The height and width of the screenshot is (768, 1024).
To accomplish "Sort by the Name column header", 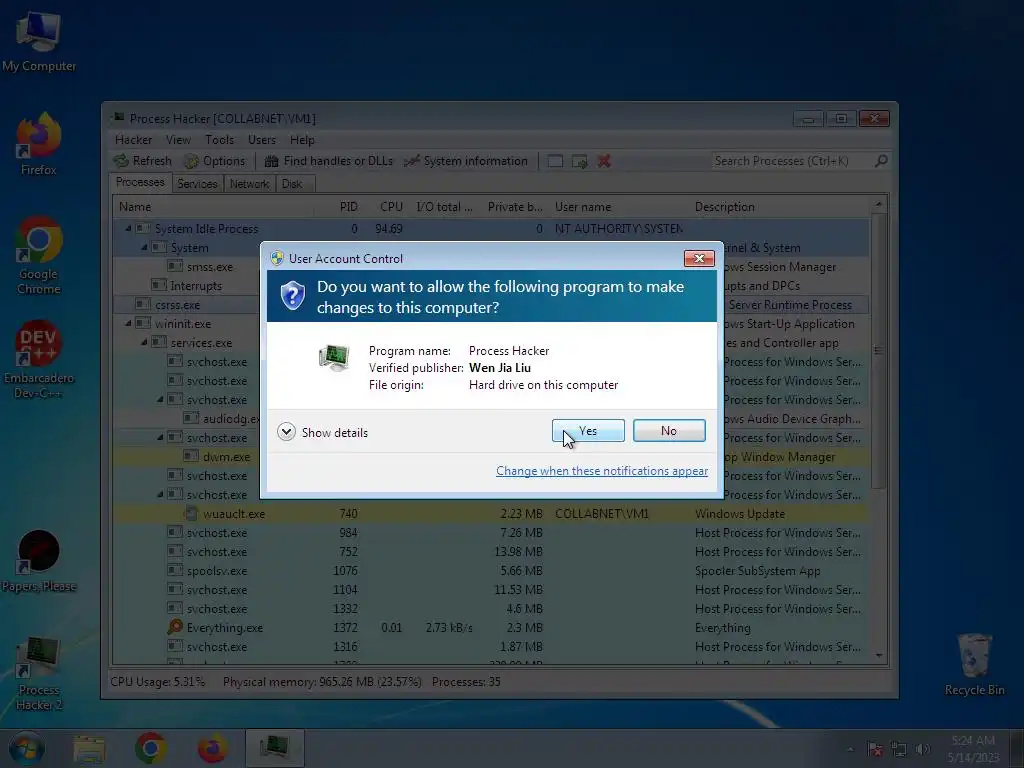I will click(214, 207).
